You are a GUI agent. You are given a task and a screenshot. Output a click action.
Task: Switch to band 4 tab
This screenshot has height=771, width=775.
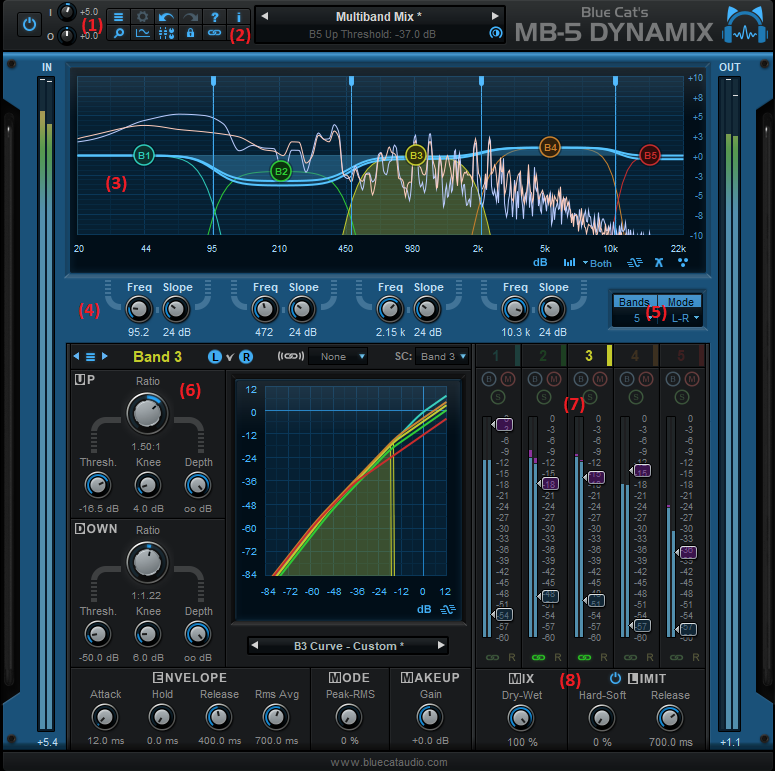pos(637,355)
